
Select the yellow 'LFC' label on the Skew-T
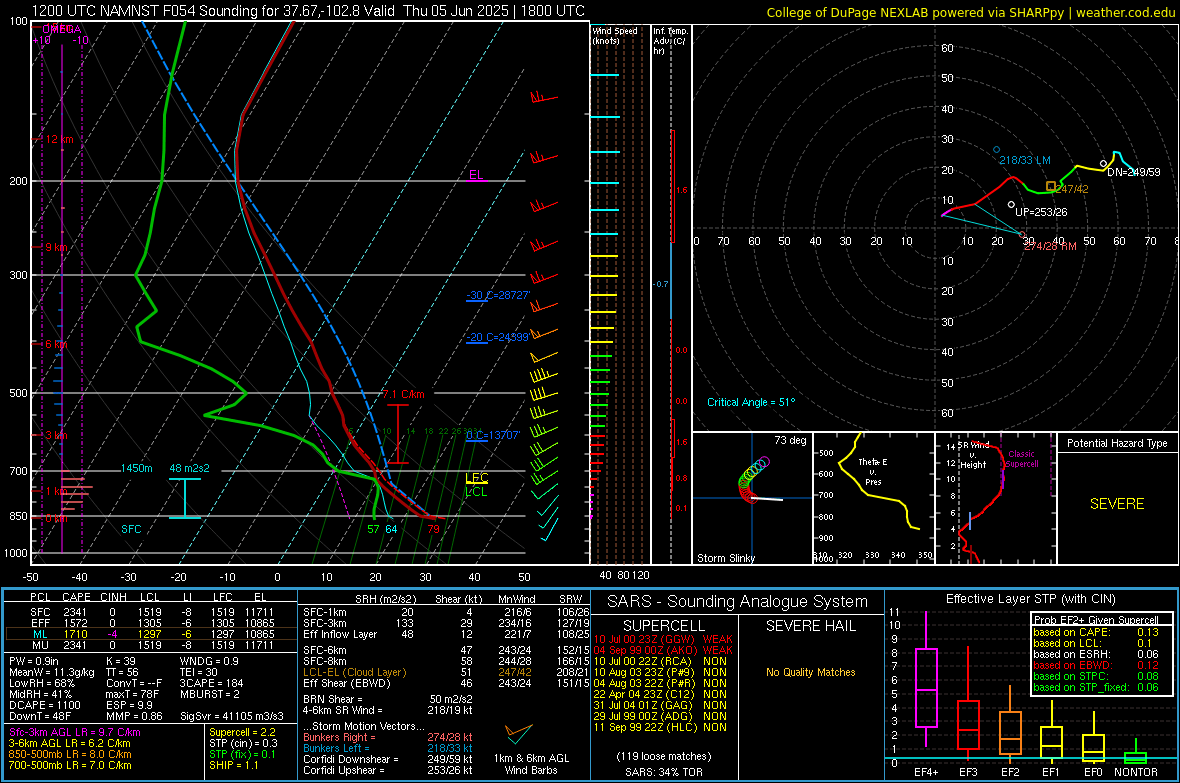[x=476, y=478]
